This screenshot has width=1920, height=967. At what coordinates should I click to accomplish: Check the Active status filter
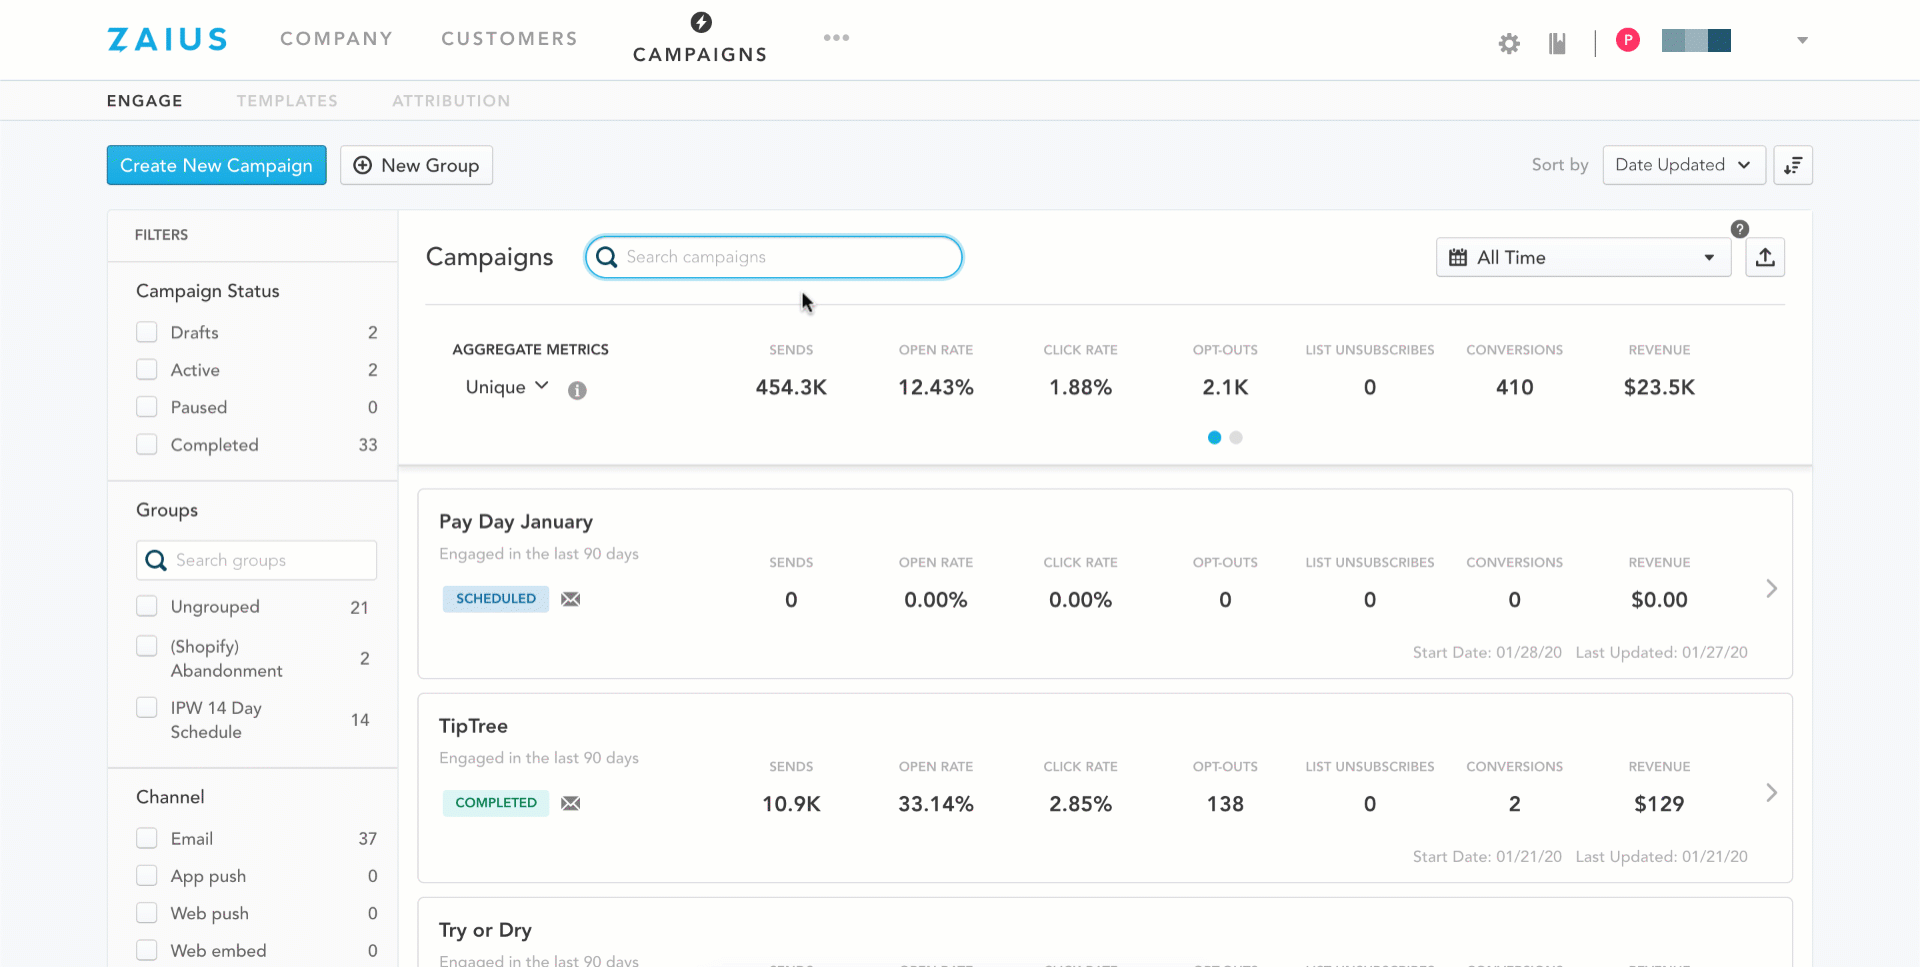(147, 369)
